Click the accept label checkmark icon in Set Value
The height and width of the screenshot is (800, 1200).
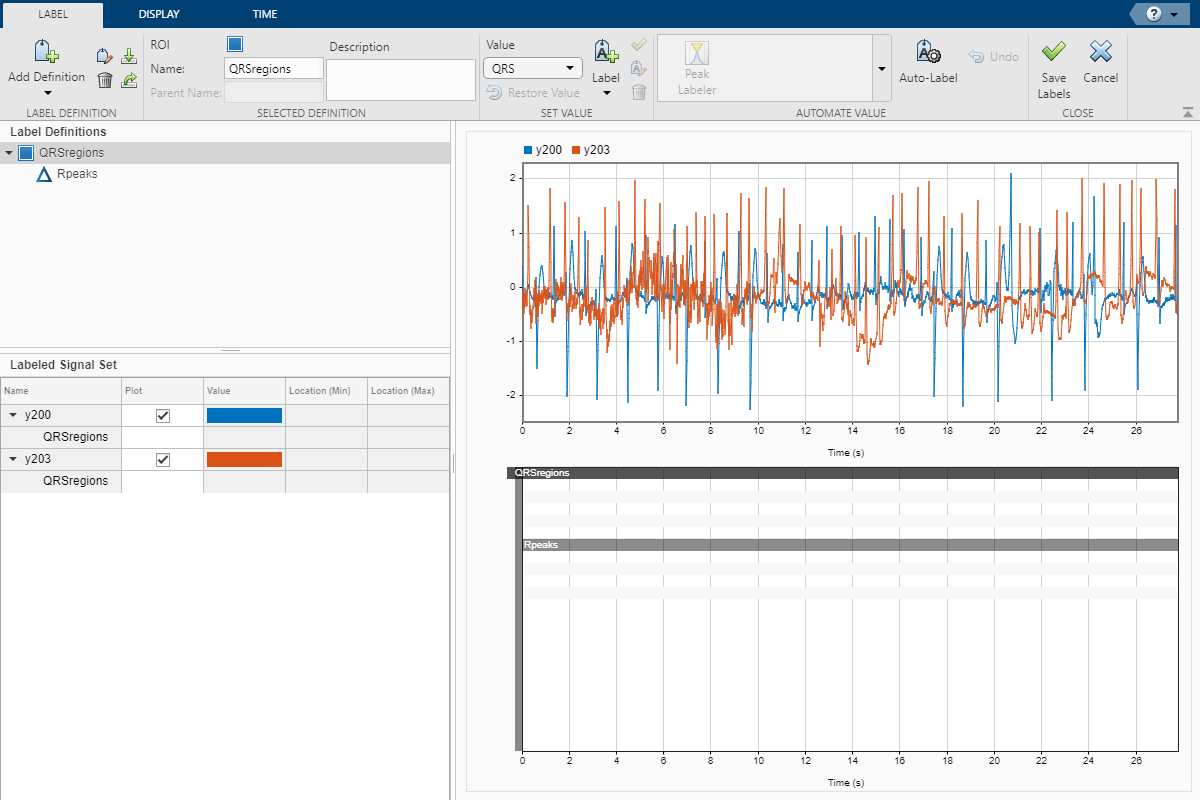(x=639, y=45)
